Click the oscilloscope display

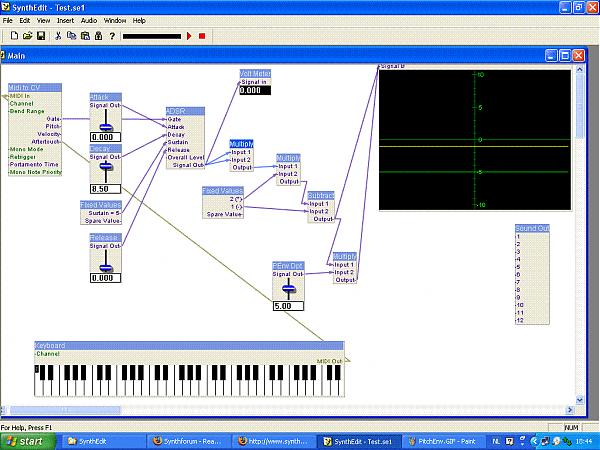(475, 140)
